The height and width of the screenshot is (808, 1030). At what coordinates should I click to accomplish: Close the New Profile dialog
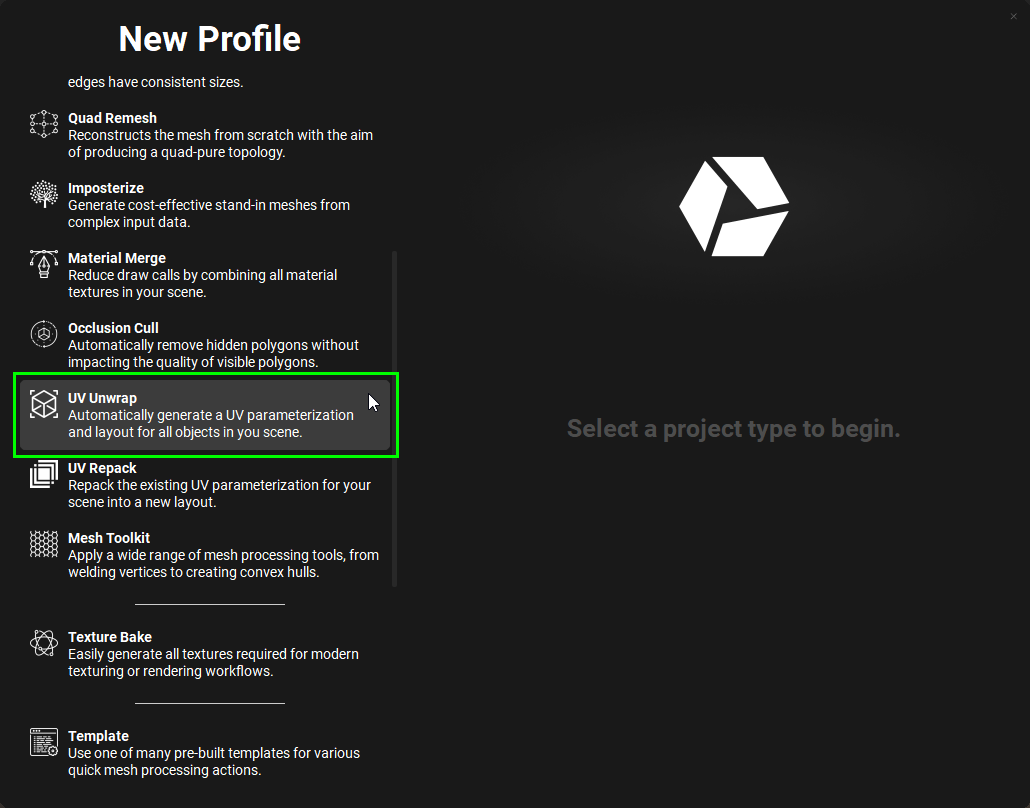pyautogui.click(x=1014, y=15)
